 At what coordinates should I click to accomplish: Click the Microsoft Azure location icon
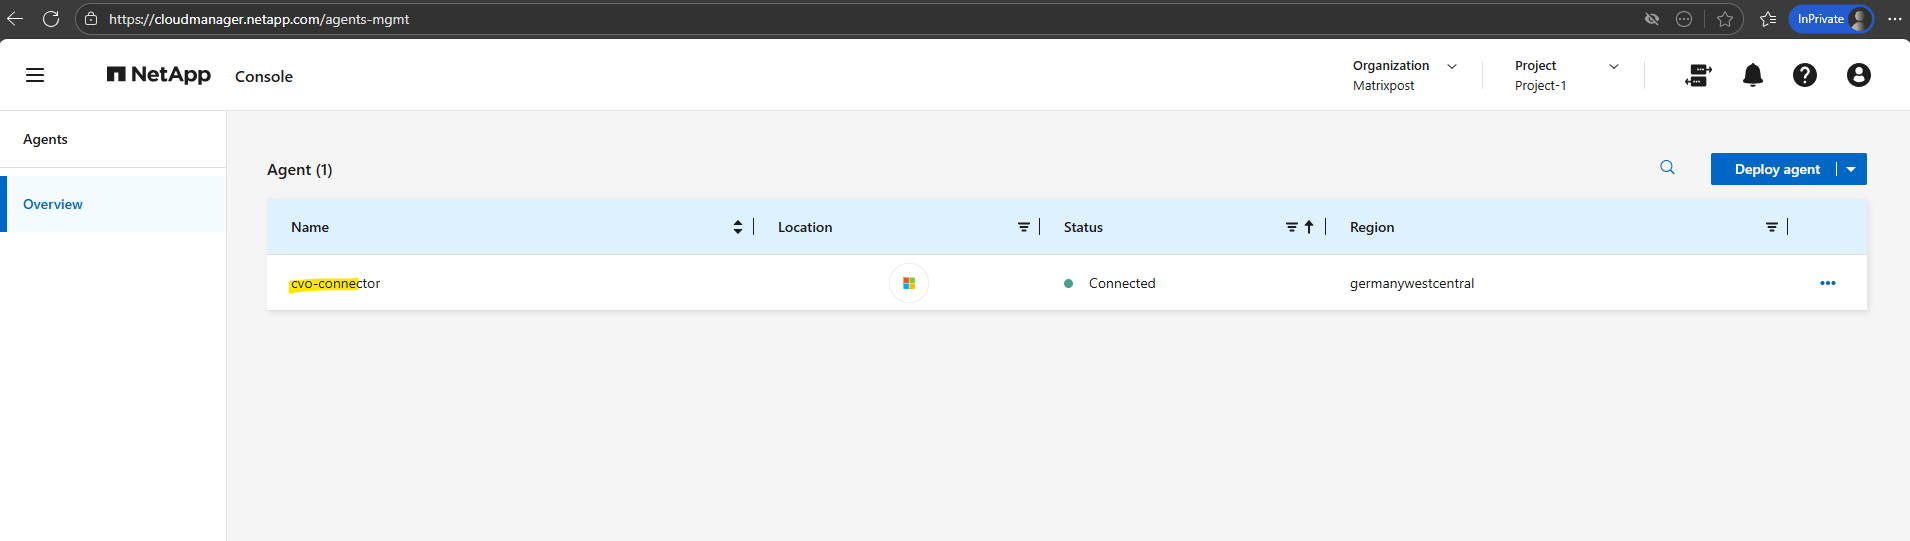coord(908,283)
